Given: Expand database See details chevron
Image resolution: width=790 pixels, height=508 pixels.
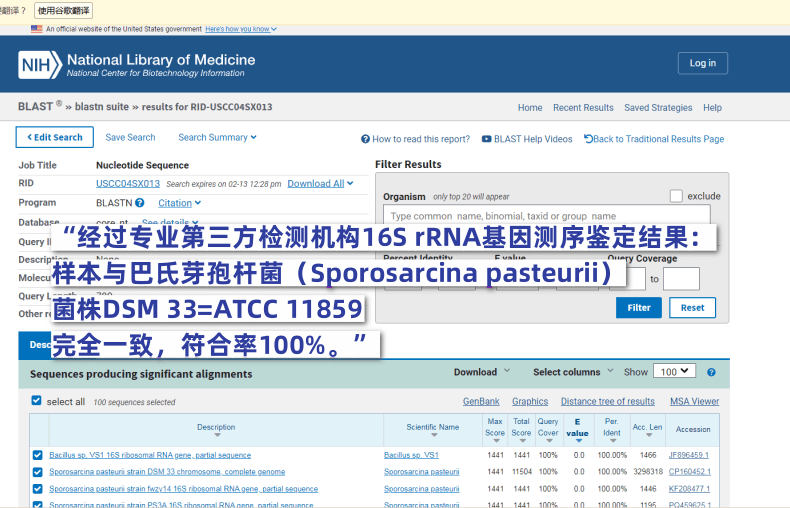Looking at the screenshot, I should tap(195, 222).
